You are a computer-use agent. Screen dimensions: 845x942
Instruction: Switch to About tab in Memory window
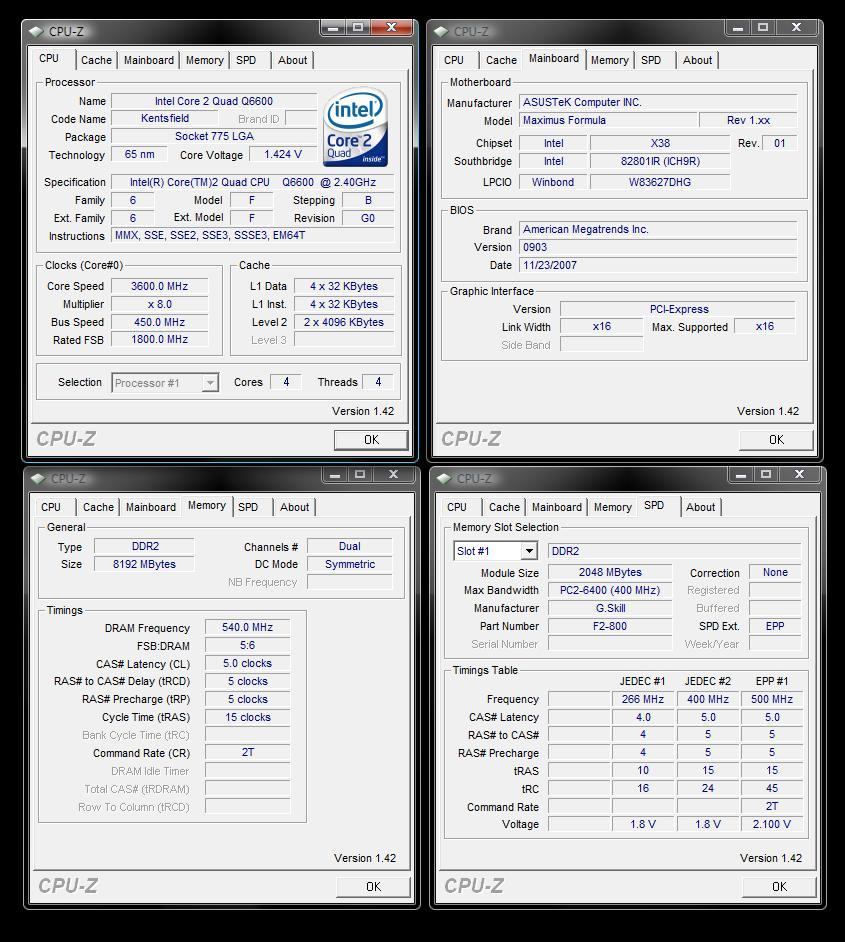294,507
